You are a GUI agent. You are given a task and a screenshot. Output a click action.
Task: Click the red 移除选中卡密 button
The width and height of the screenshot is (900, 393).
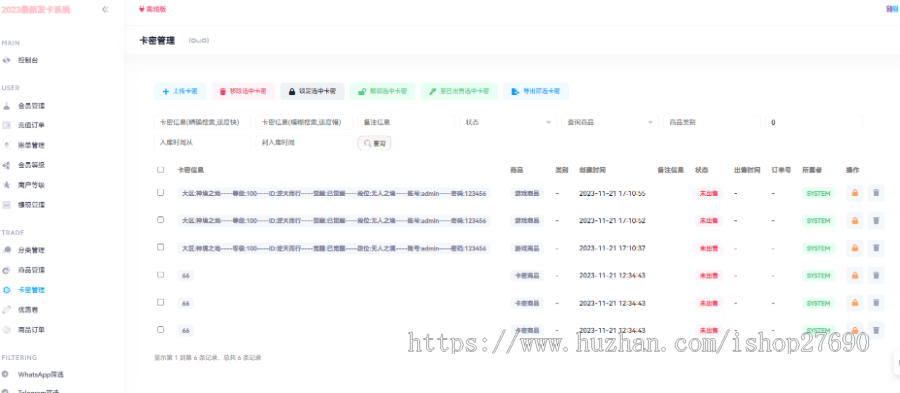pos(243,91)
